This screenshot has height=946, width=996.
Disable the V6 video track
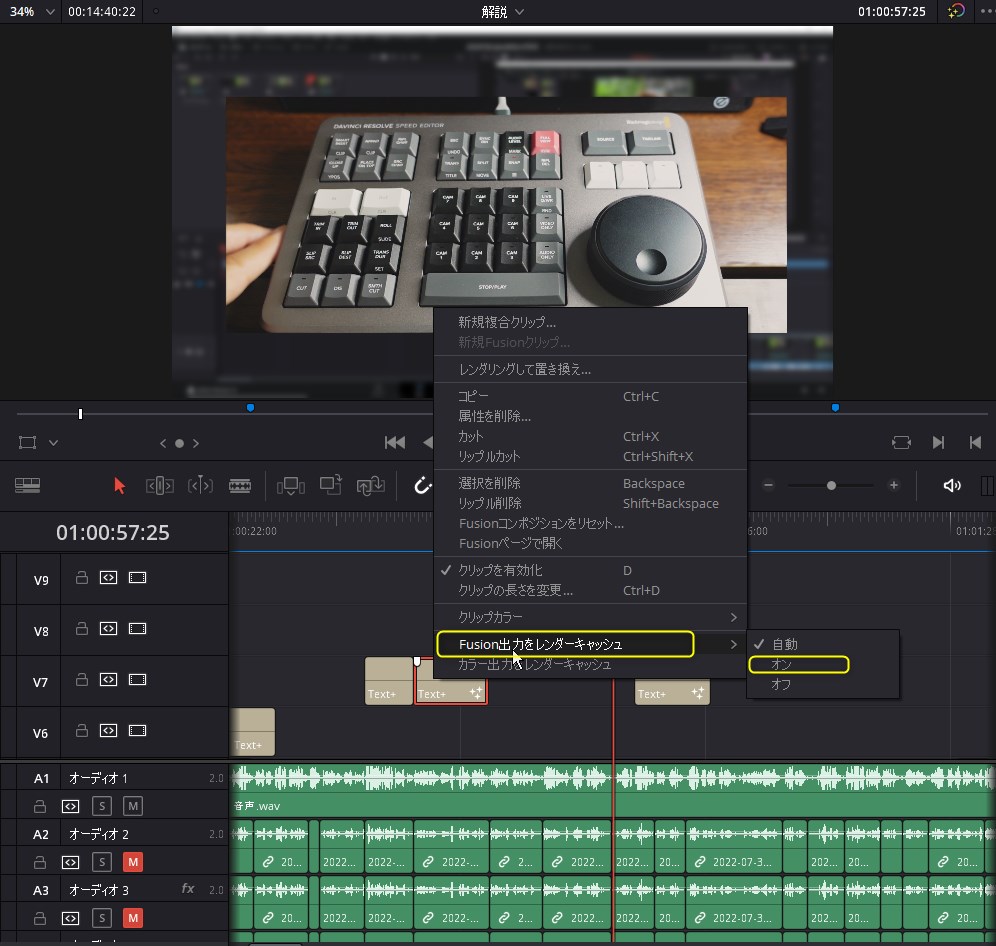click(137, 731)
